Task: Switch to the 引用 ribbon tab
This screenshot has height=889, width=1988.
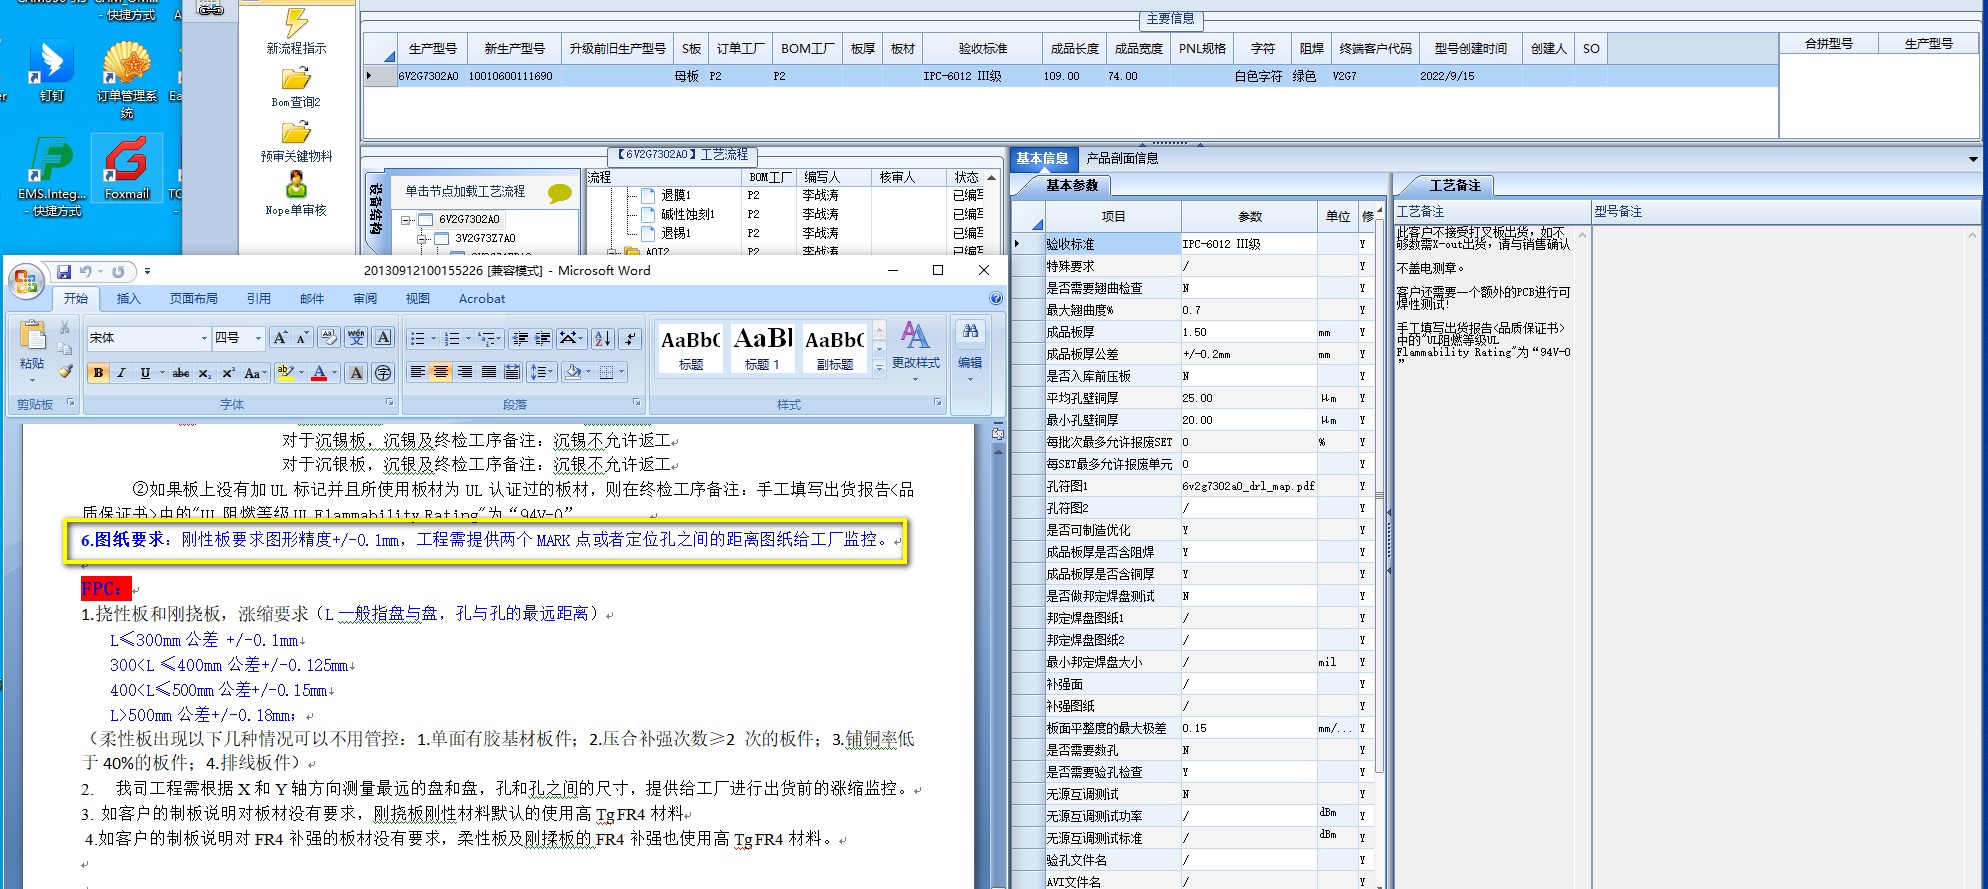Action: pyautogui.click(x=259, y=298)
